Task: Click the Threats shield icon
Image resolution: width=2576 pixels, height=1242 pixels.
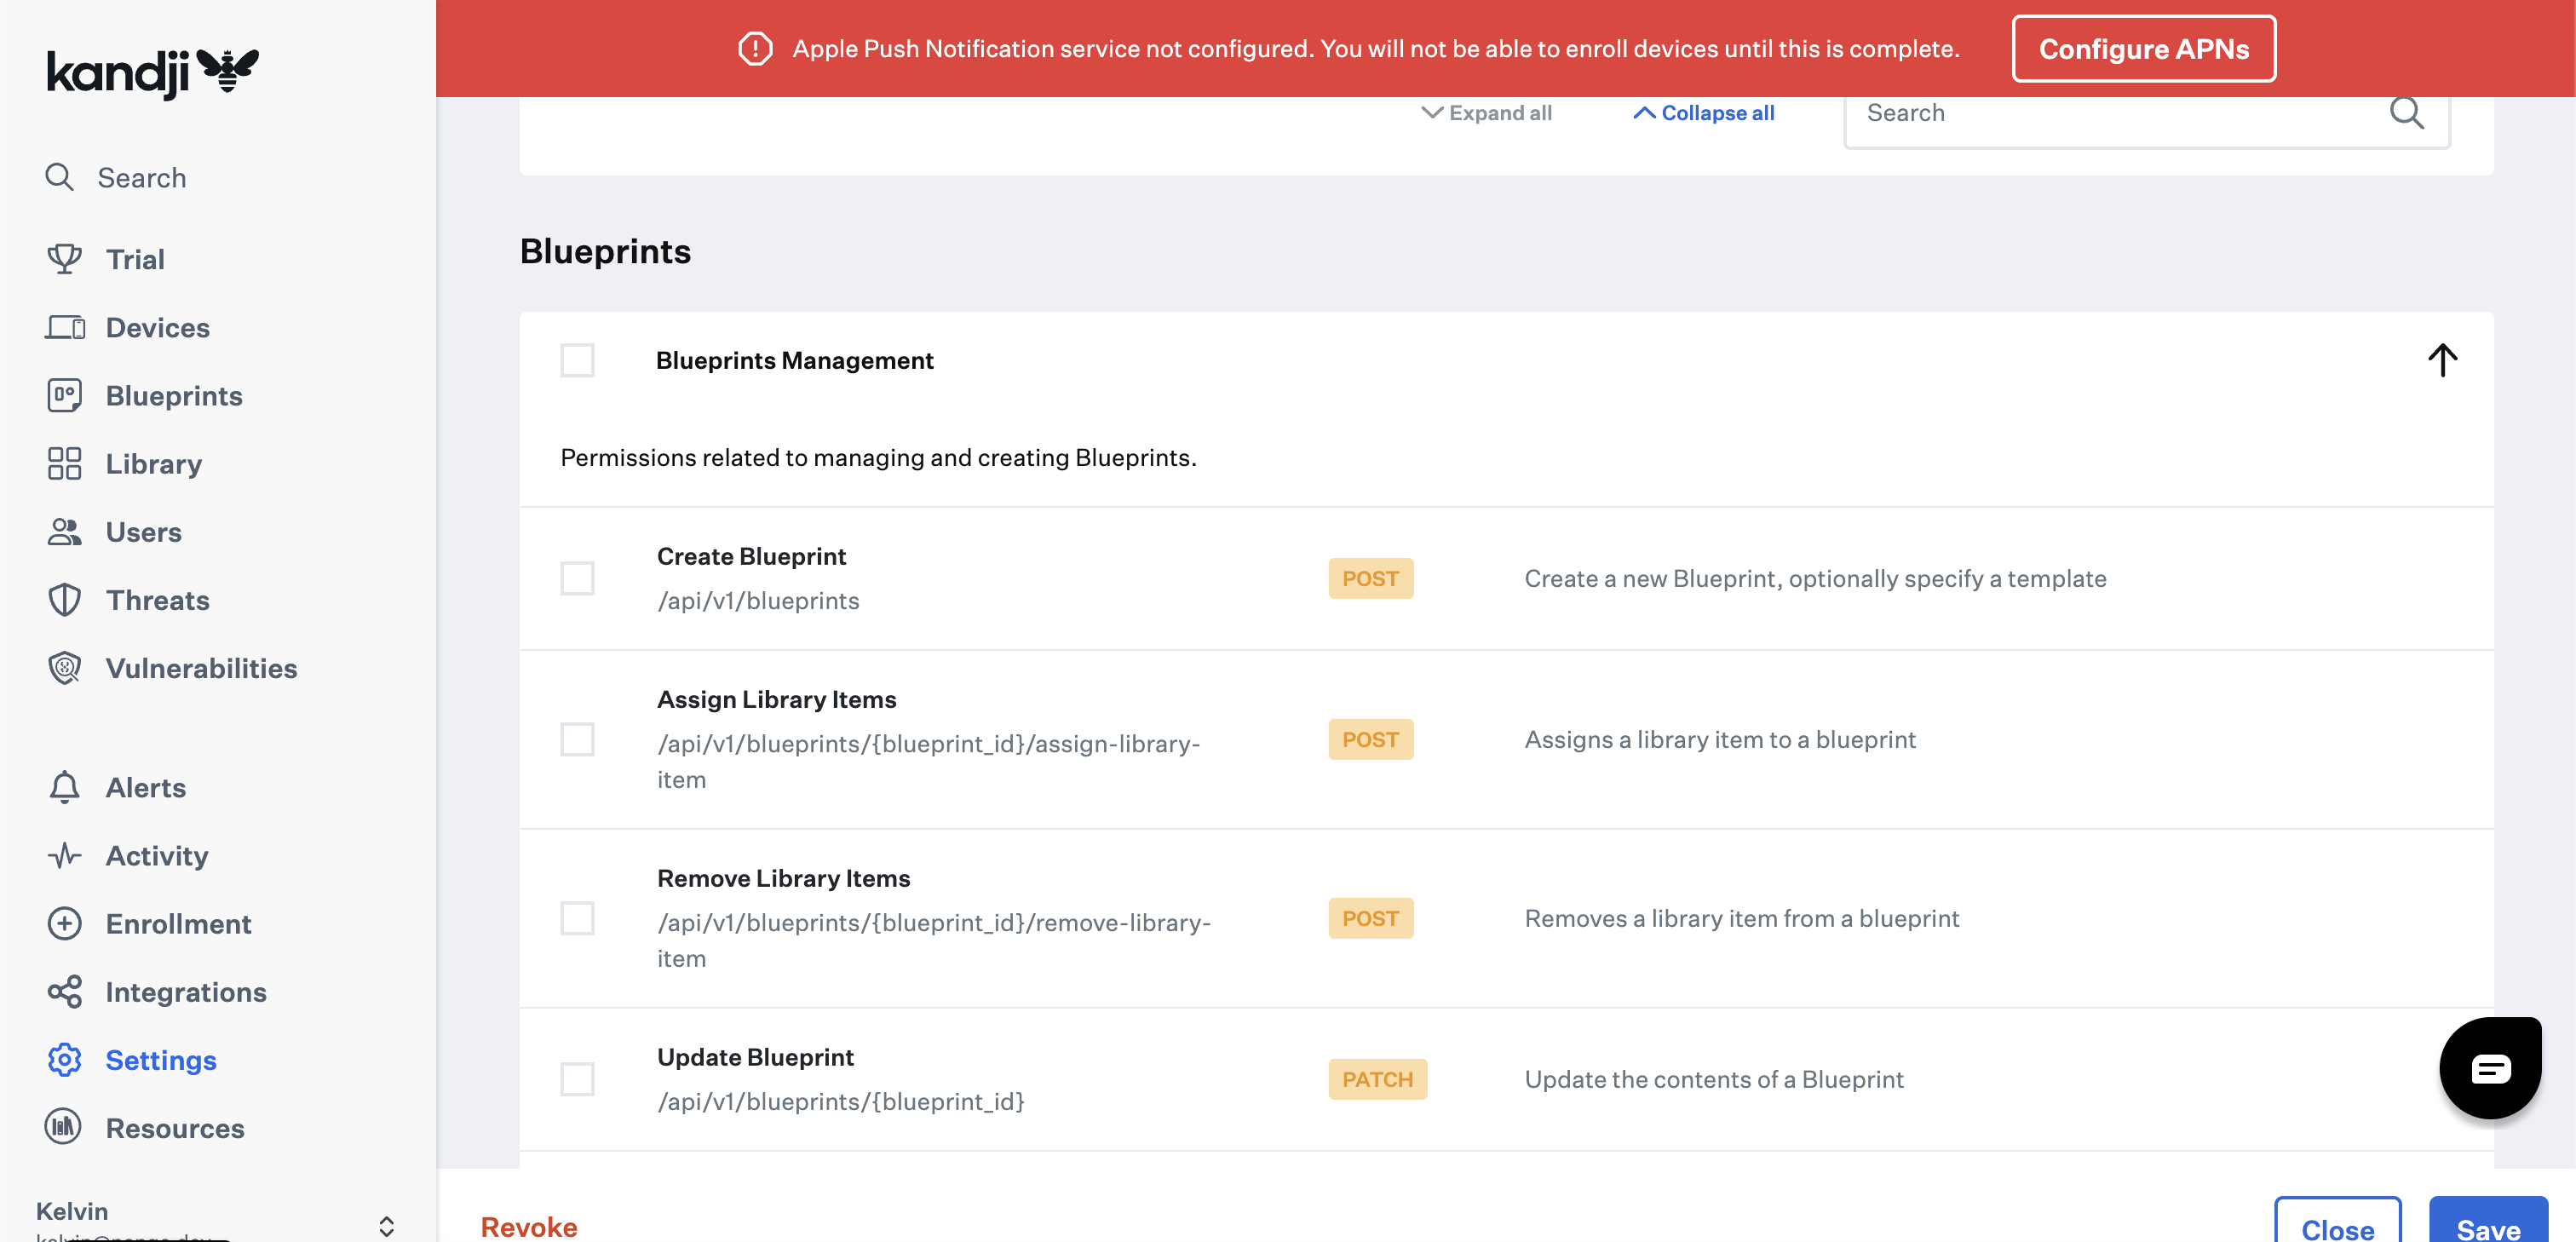Action: click(64, 600)
